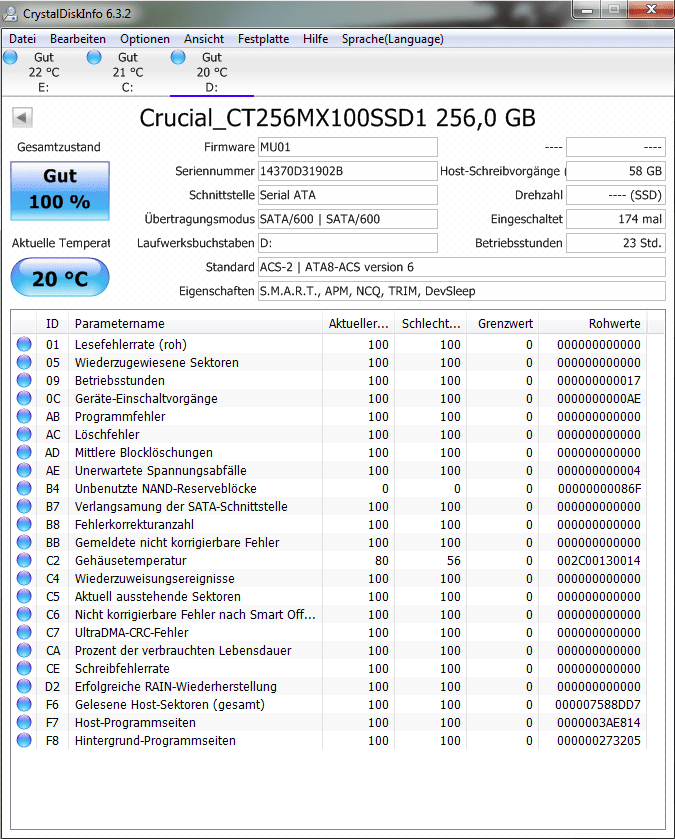This screenshot has width=675, height=839.
Task: Click status icon of Wiederzugewiesene Sektoren row
Action: 24,362
